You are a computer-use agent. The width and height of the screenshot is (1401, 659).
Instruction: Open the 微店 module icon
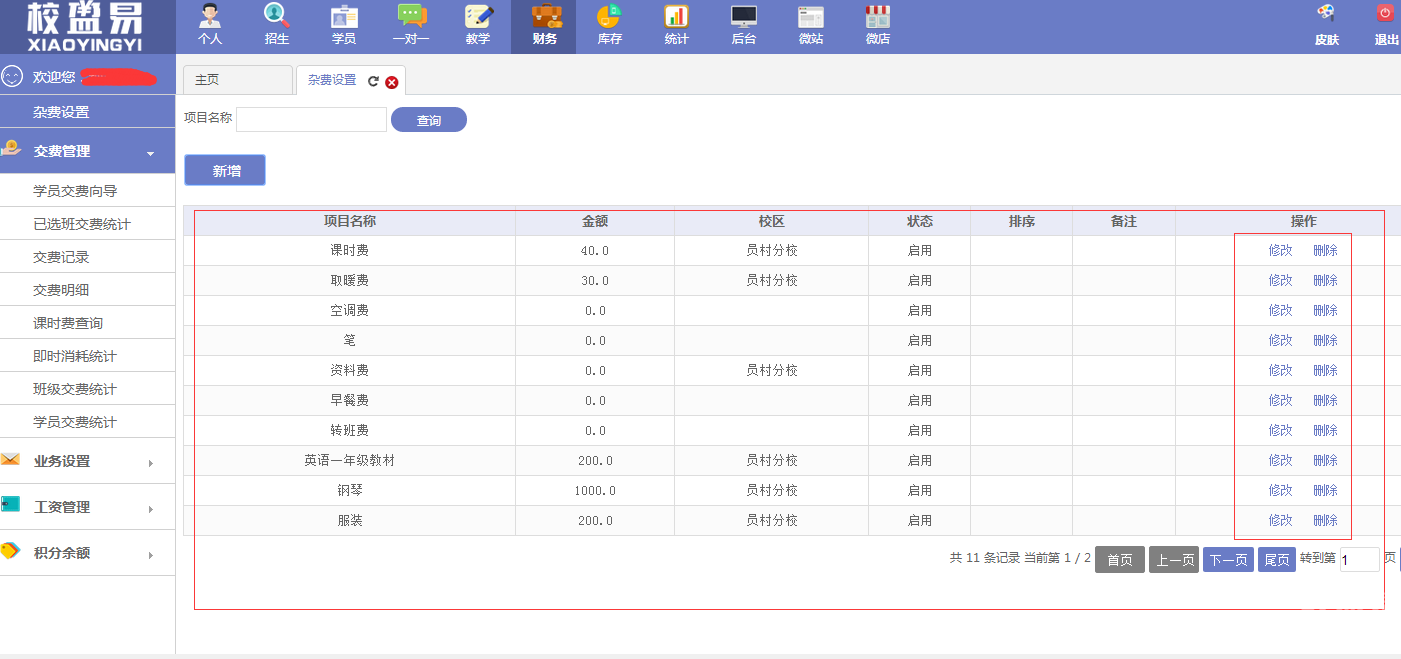878,26
